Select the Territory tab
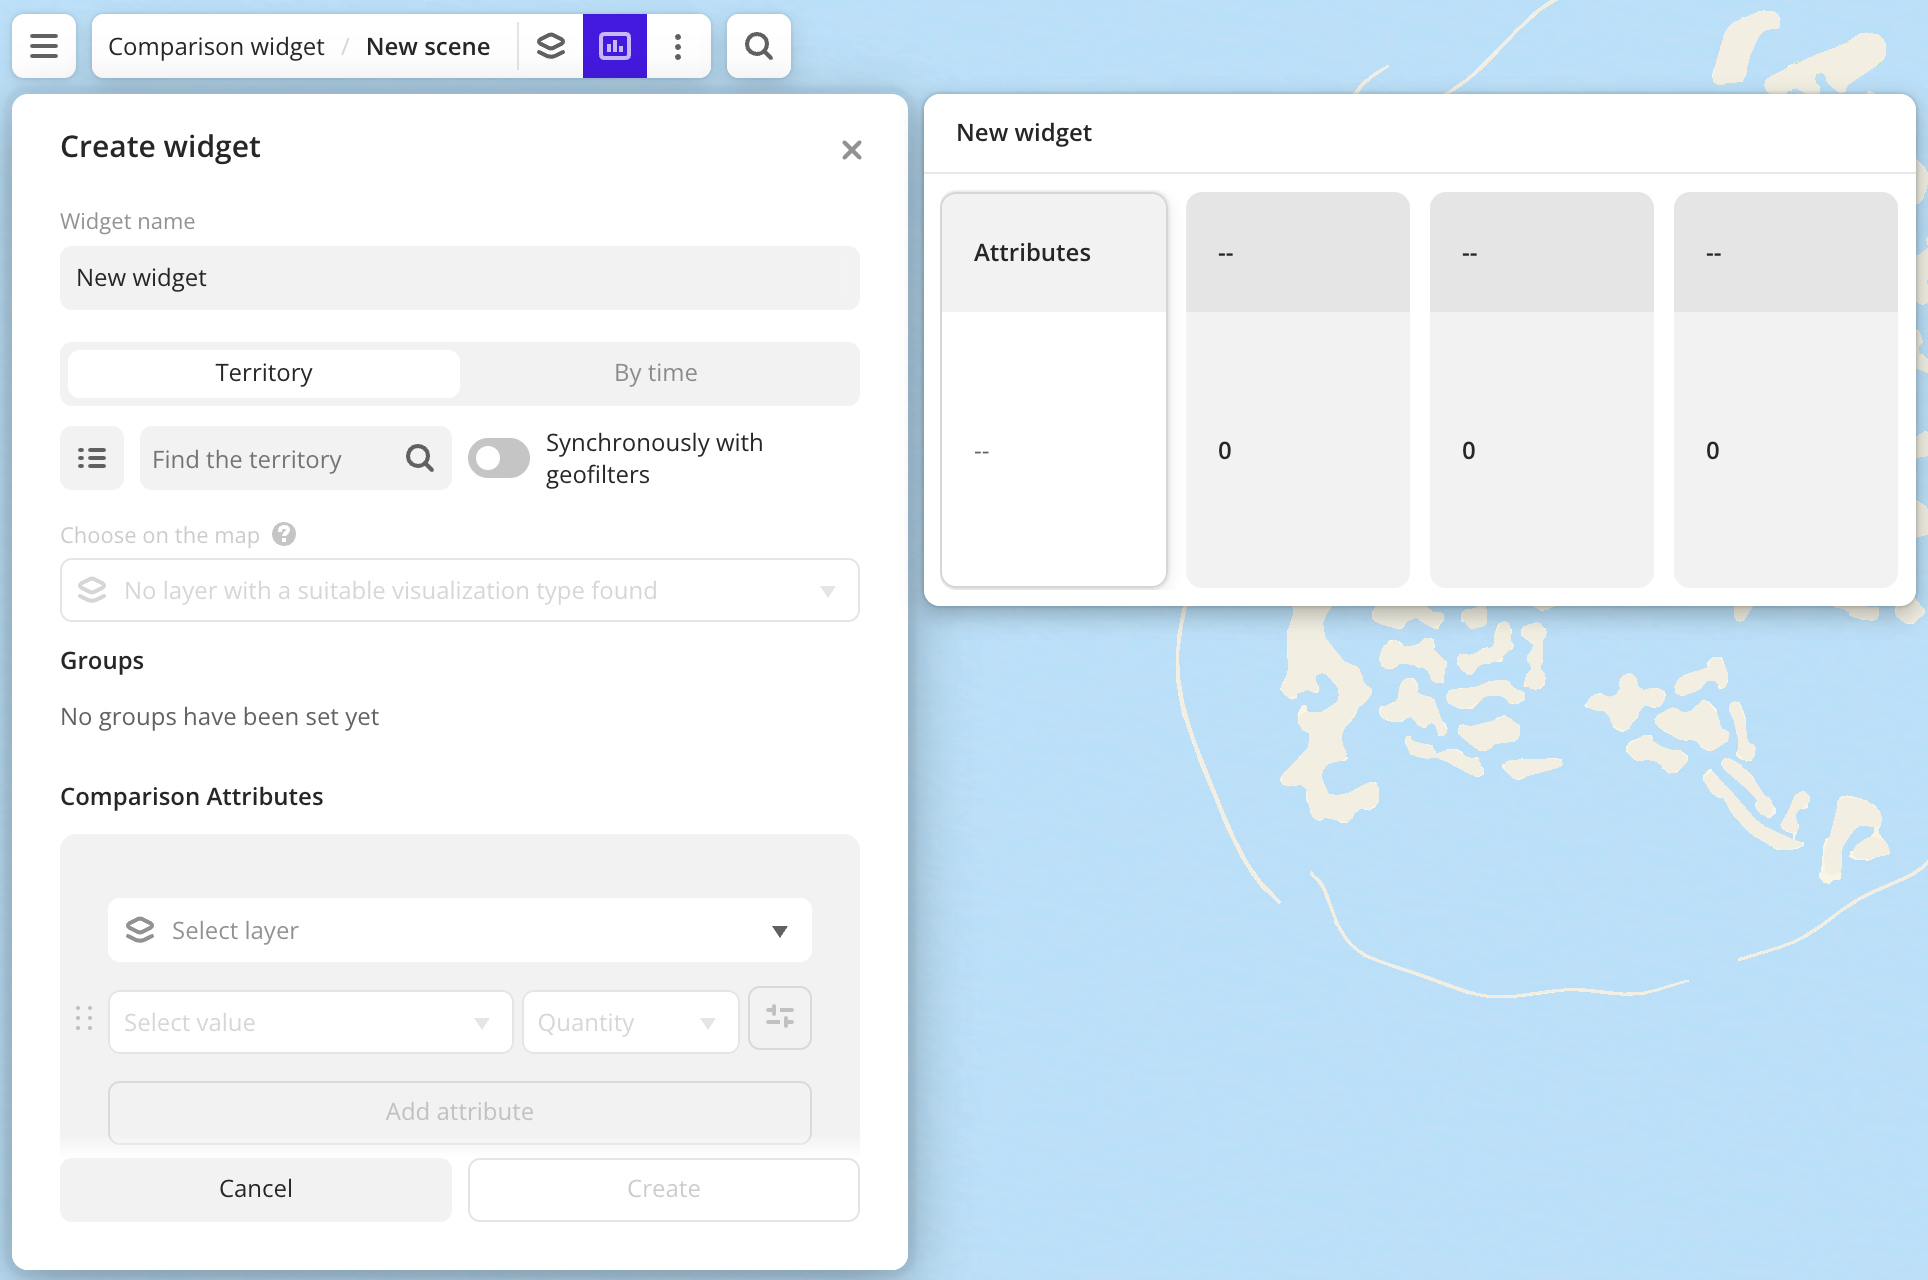Image resolution: width=1928 pixels, height=1280 pixels. click(264, 373)
